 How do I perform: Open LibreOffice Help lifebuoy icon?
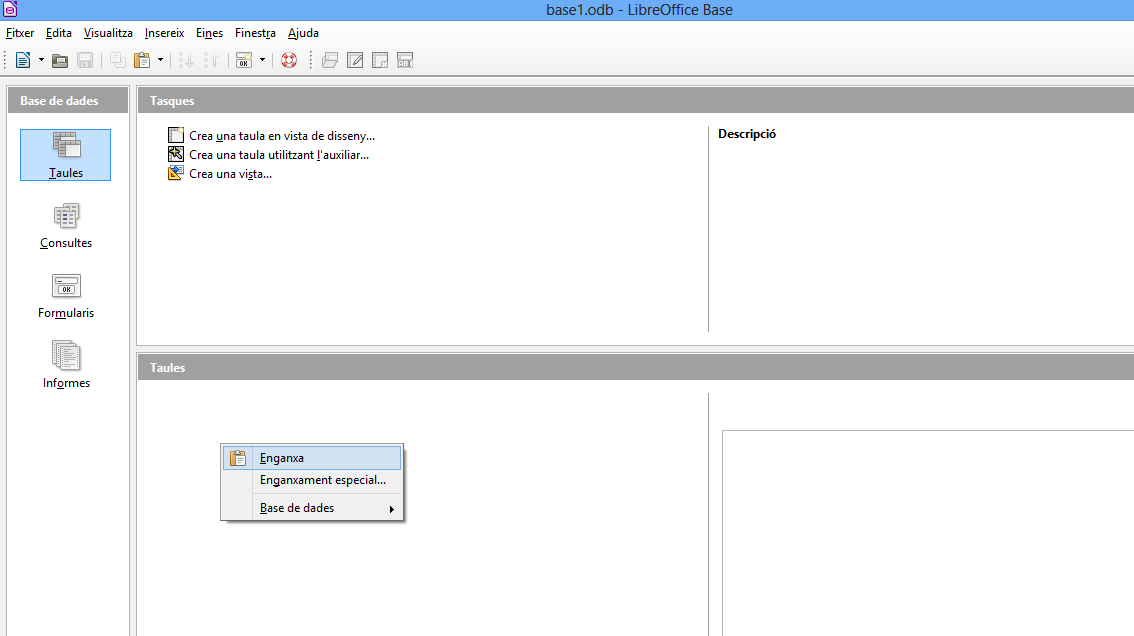289,60
